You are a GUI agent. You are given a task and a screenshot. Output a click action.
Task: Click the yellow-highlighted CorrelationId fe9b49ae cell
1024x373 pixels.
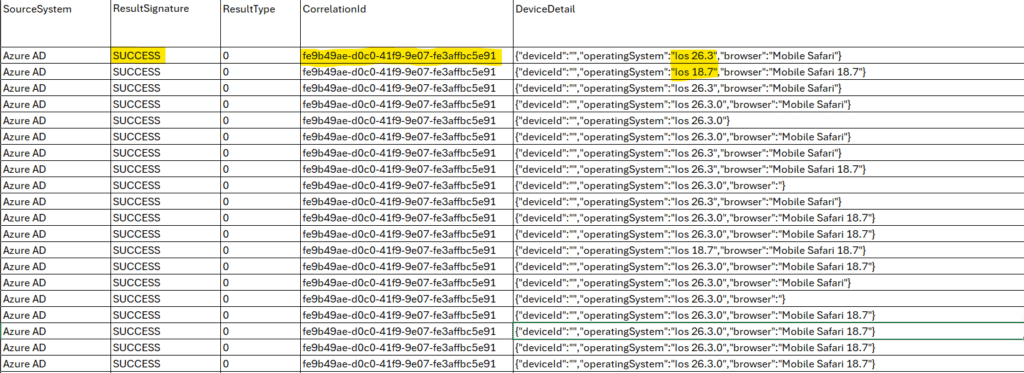tap(406, 56)
